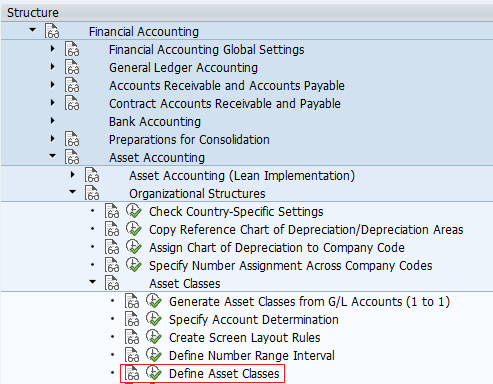Open documentation icon for Asset Classes node
Viewport: 493px width, 384px height.
pyautogui.click(x=112, y=283)
